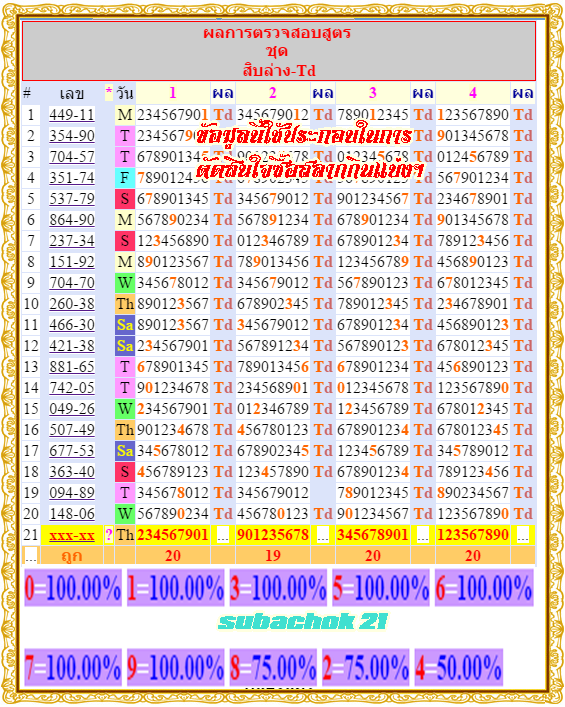Select the 3=100.00% statistic box
Image resolution: width=565 pixels, height=707 pixels.
tap(278, 588)
